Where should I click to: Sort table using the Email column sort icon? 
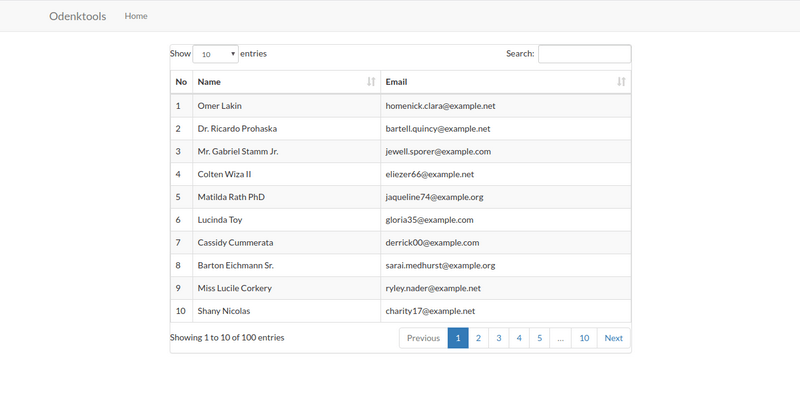pyautogui.click(x=621, y=82)
